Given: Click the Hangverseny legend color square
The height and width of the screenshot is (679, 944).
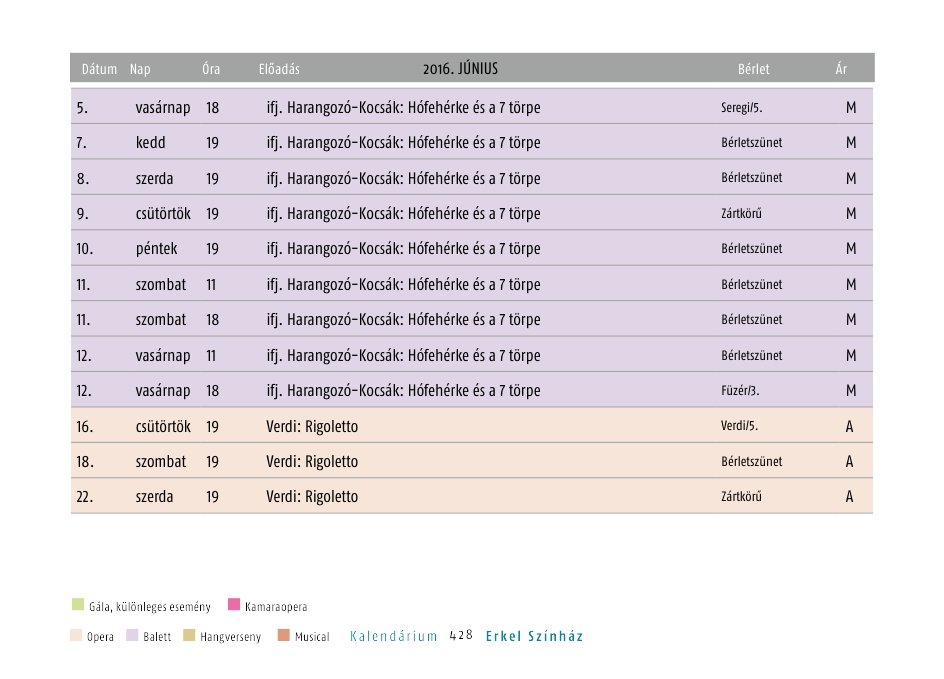Looking at the screenshot, I should (x=190, y=636).
